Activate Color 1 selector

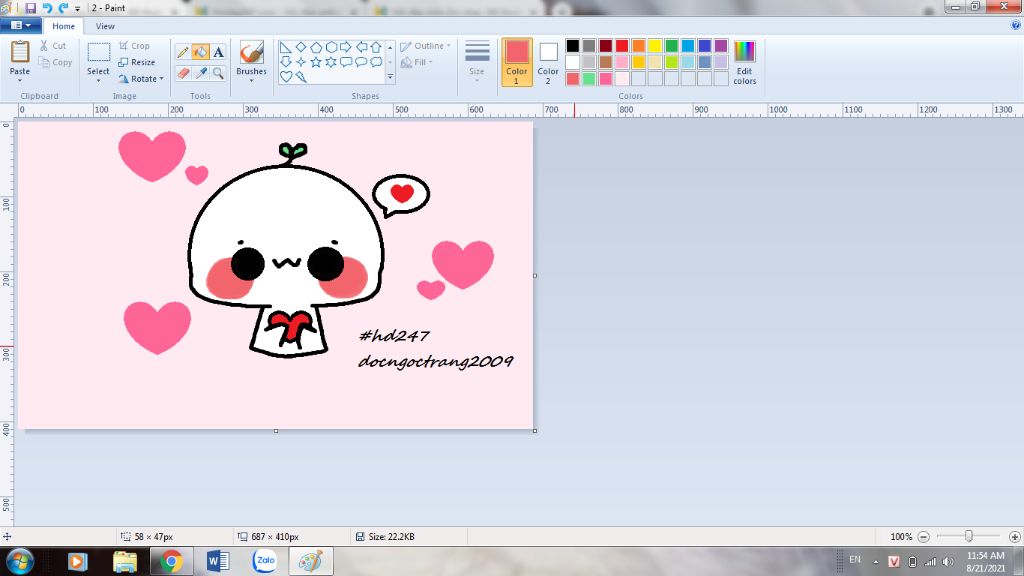point(517,62)
